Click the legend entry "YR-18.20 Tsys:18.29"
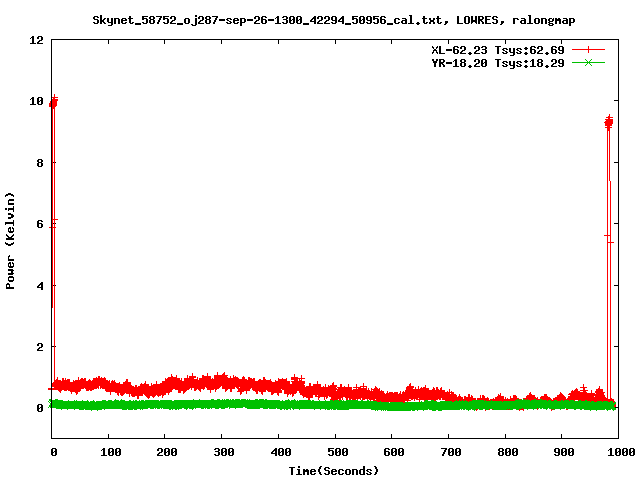 tap(498, 63)
